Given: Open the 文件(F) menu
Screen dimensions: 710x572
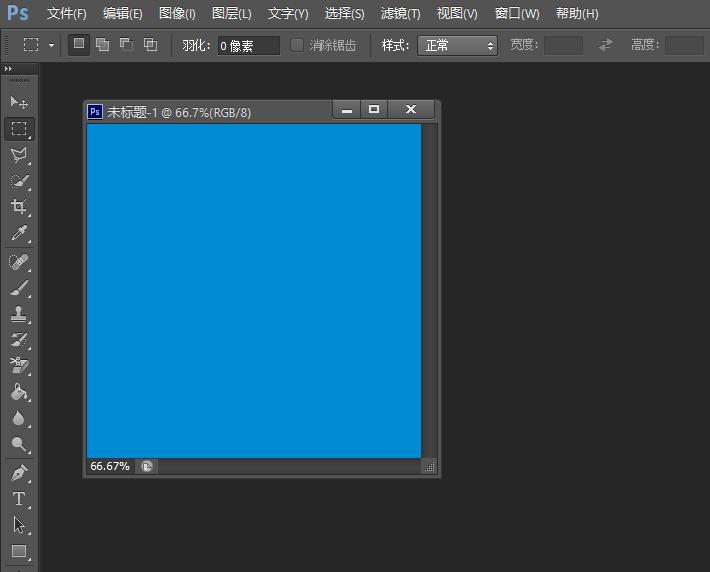Looking at the screenshot, I should [67, 14].
